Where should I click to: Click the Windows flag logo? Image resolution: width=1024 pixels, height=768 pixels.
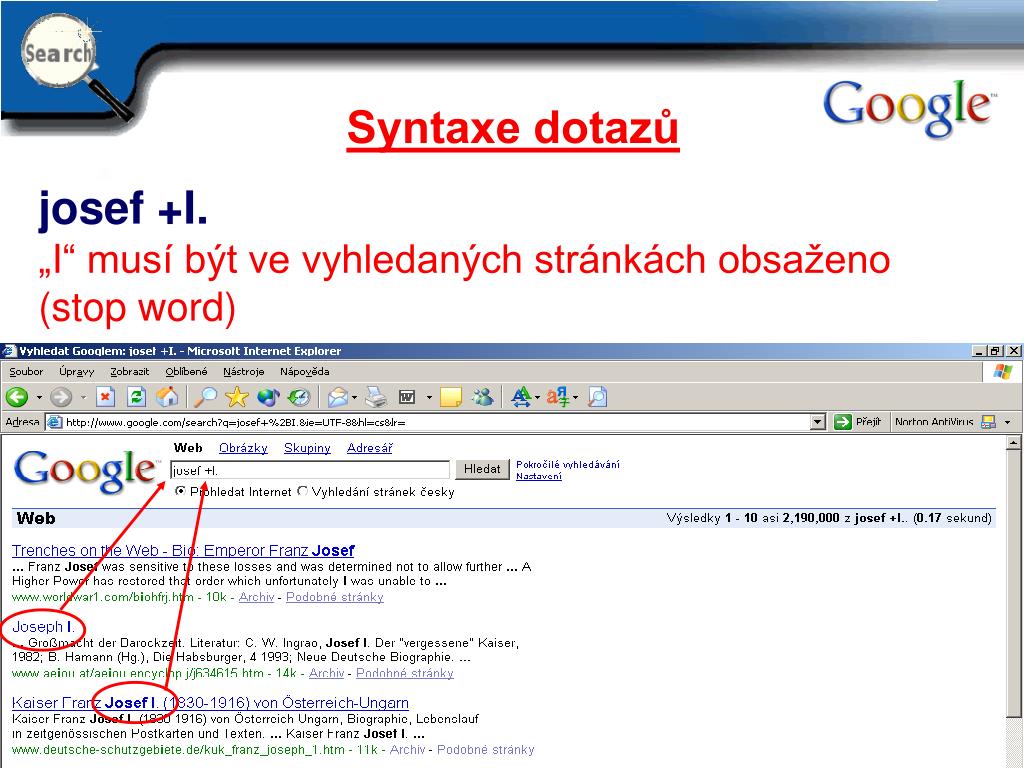pos(1002,372)
